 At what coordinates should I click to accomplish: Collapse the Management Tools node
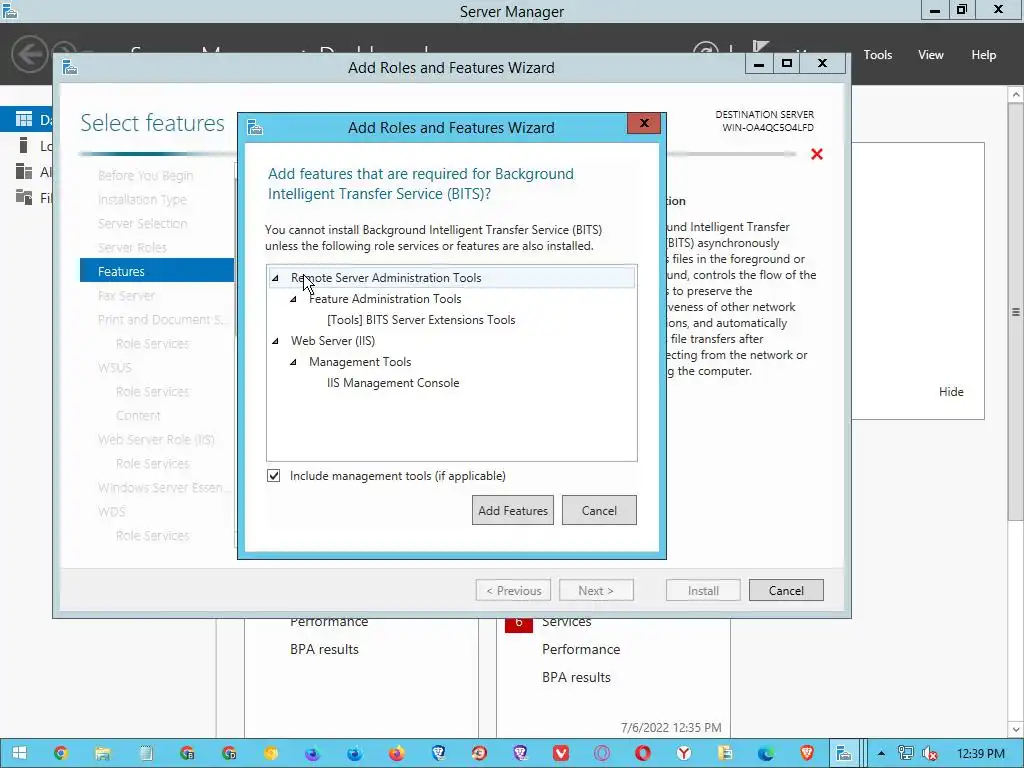tap(293, 362)
